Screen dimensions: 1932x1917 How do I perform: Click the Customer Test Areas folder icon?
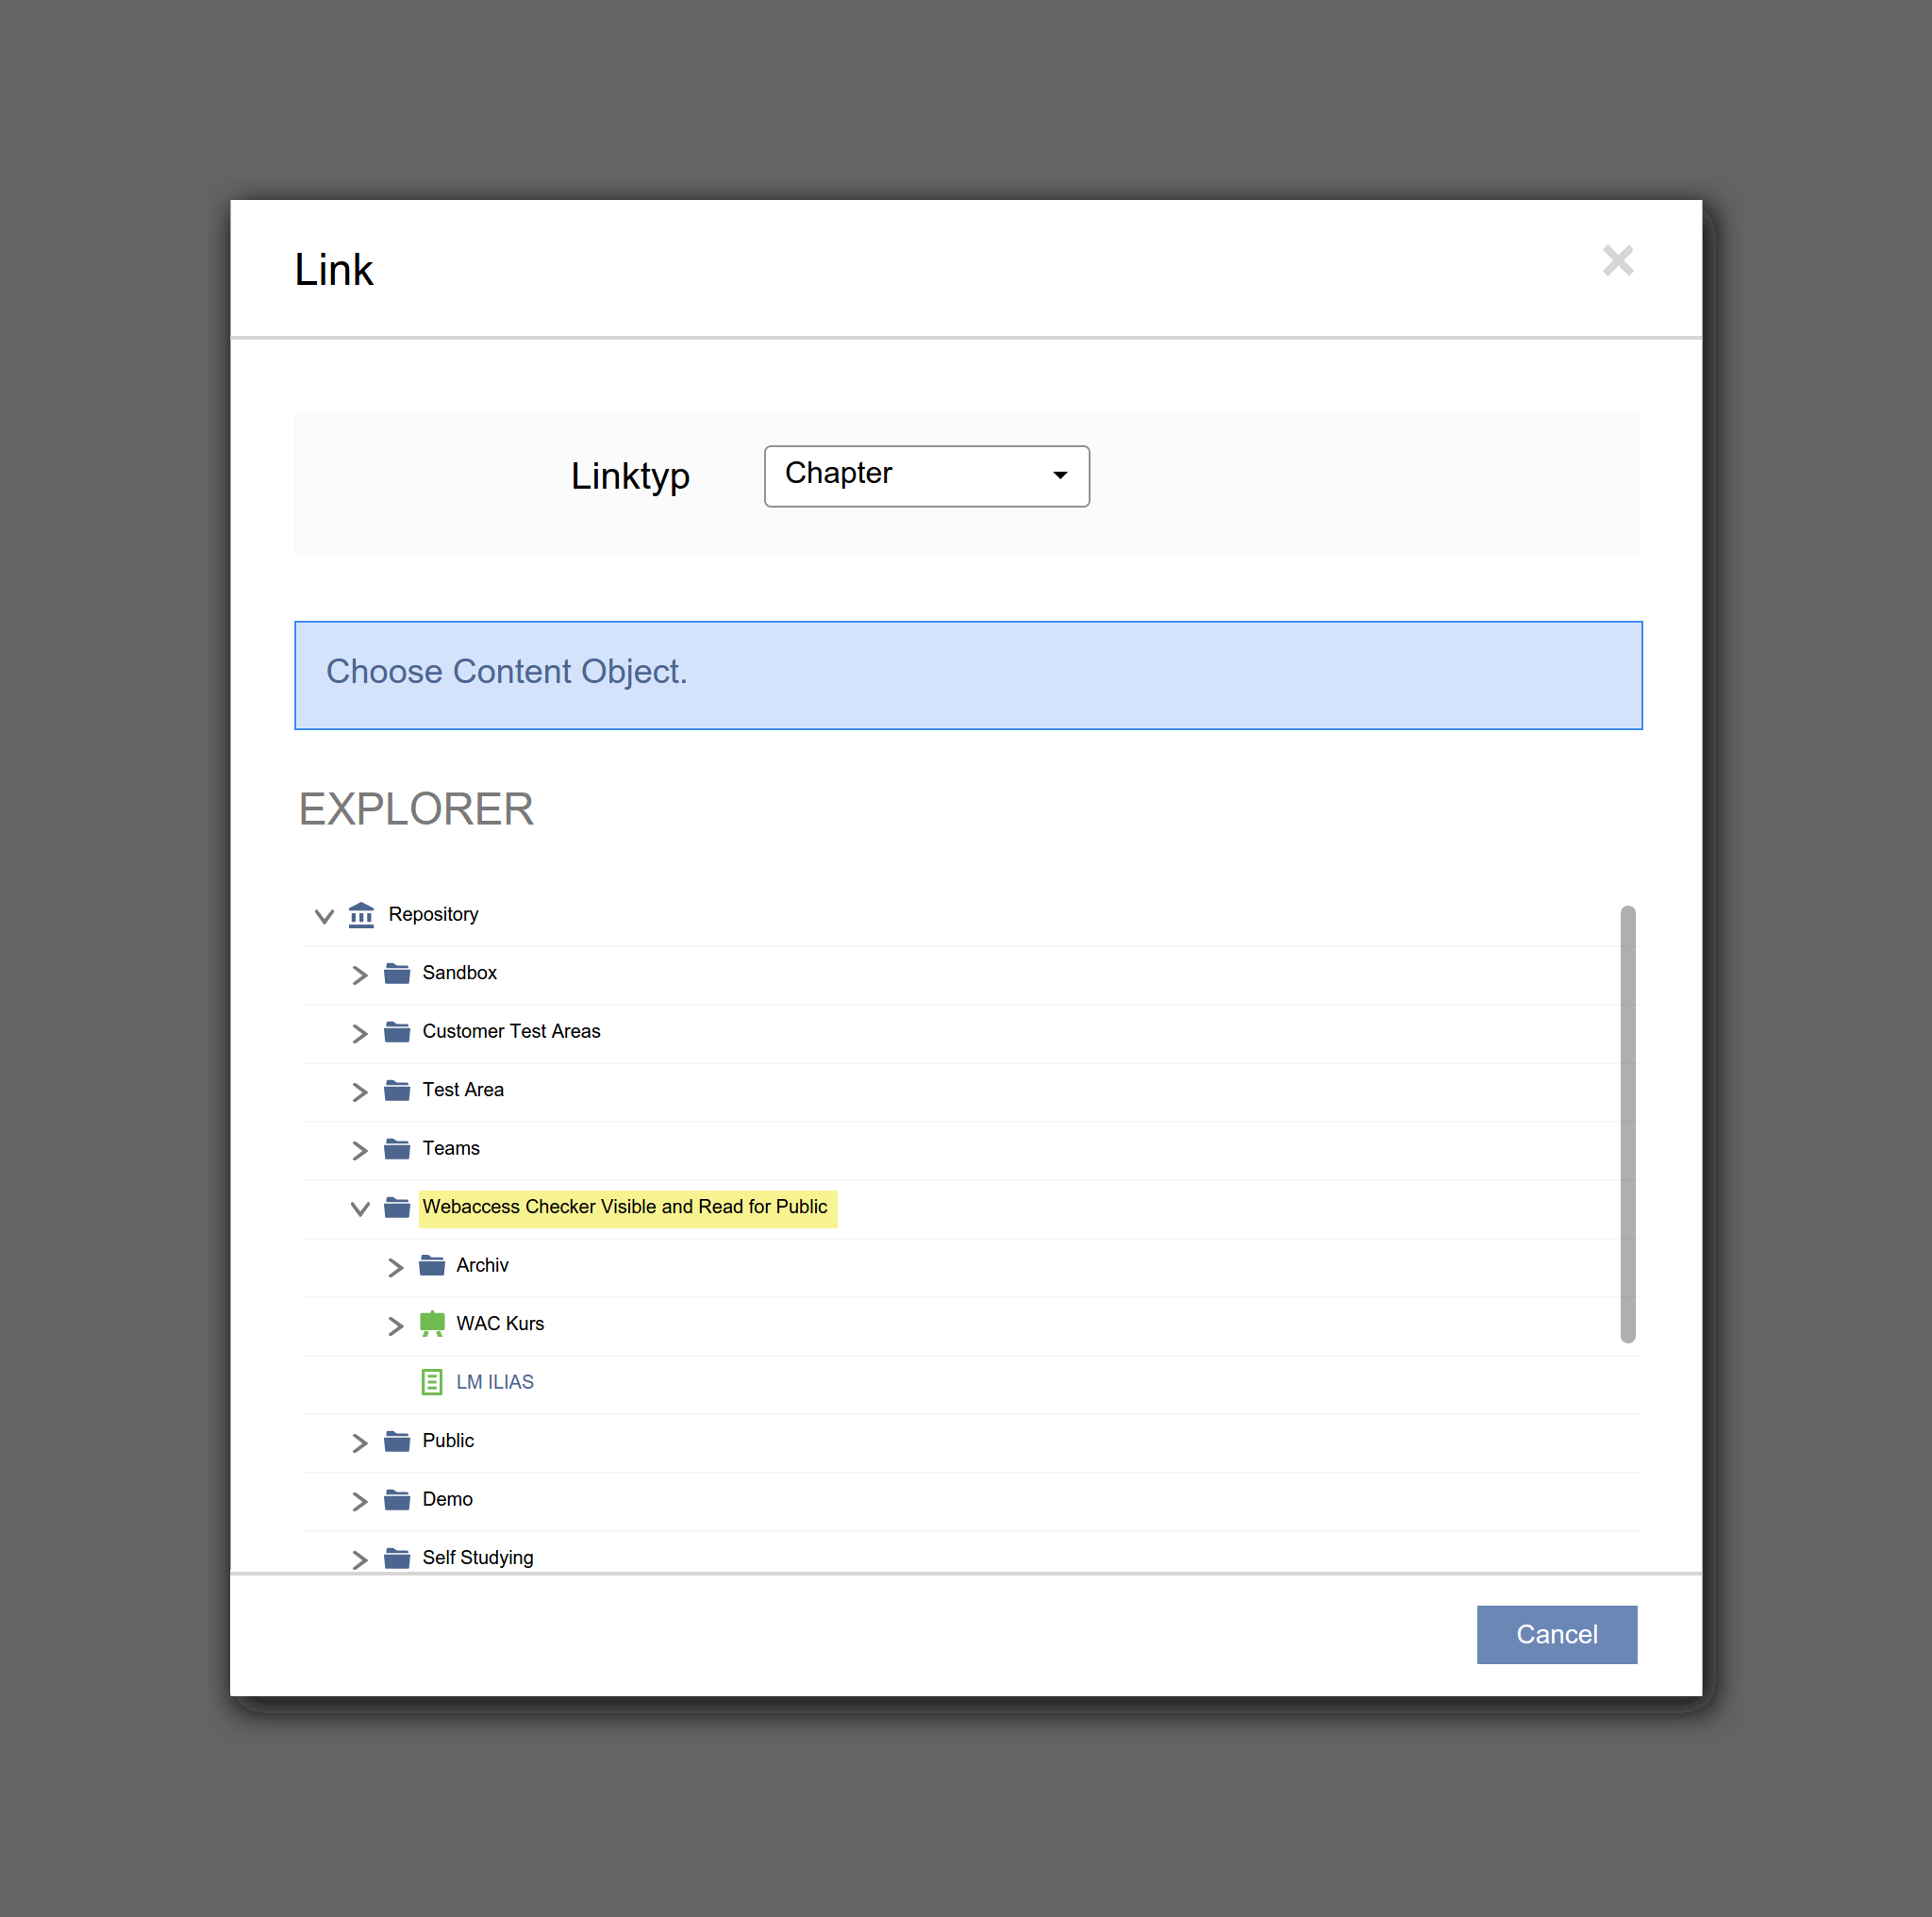397,1032
